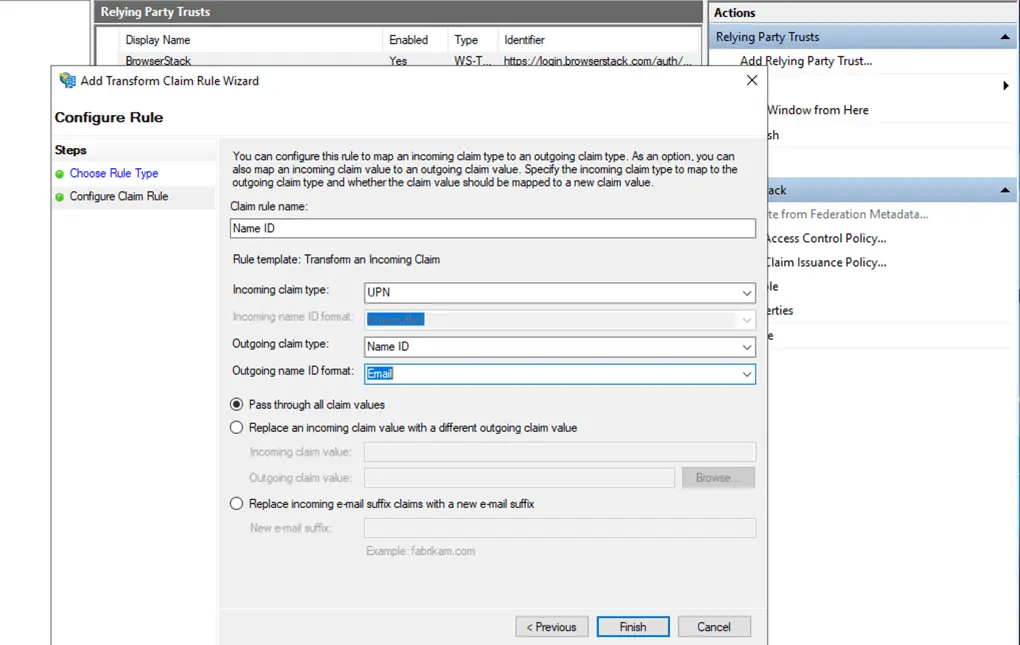This screenshot has height=645, width=1020.
Task: Open the Incoming claim type dropdown
Action: 746,293
